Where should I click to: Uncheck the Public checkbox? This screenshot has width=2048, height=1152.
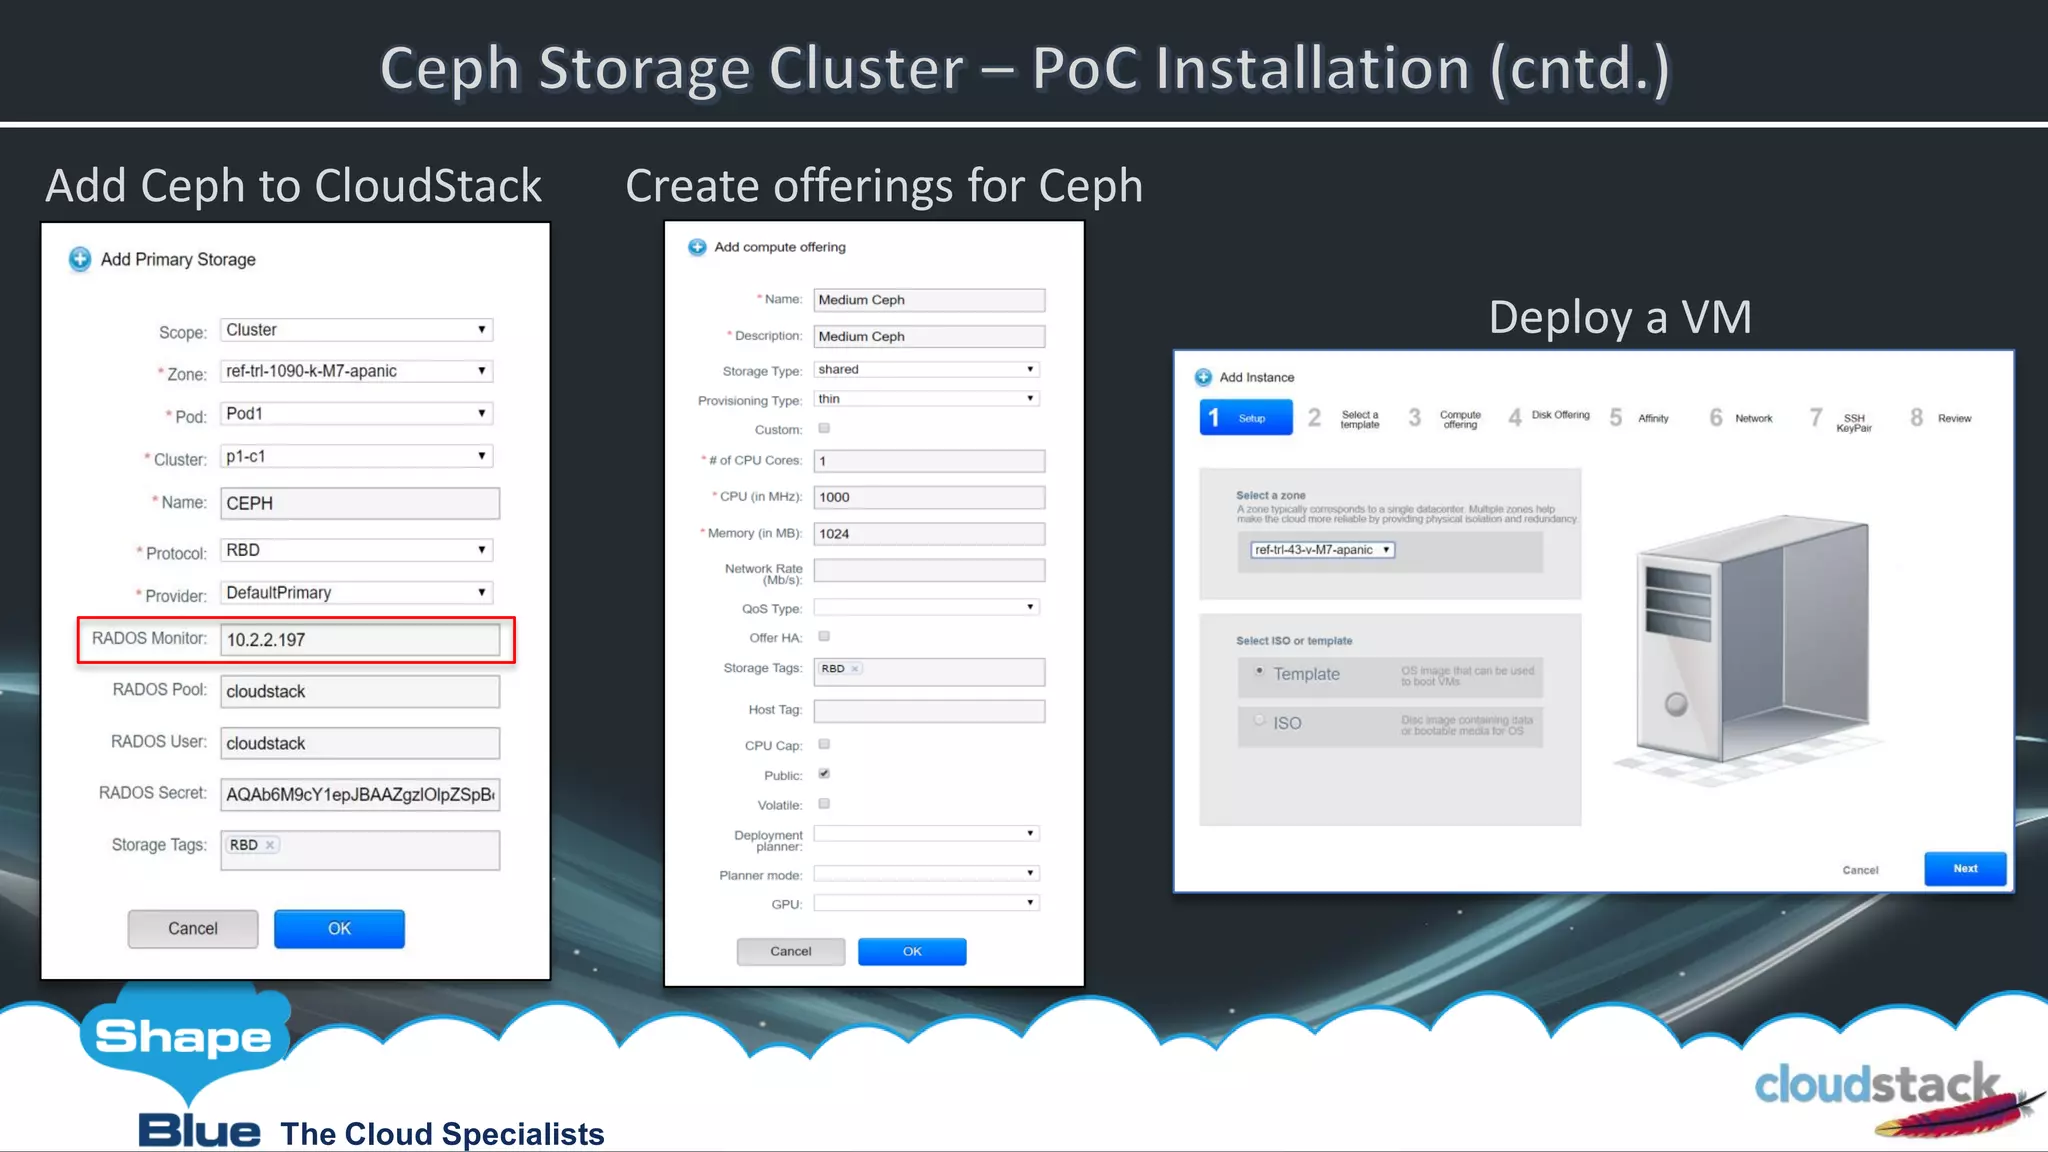[x=824, y=774]
